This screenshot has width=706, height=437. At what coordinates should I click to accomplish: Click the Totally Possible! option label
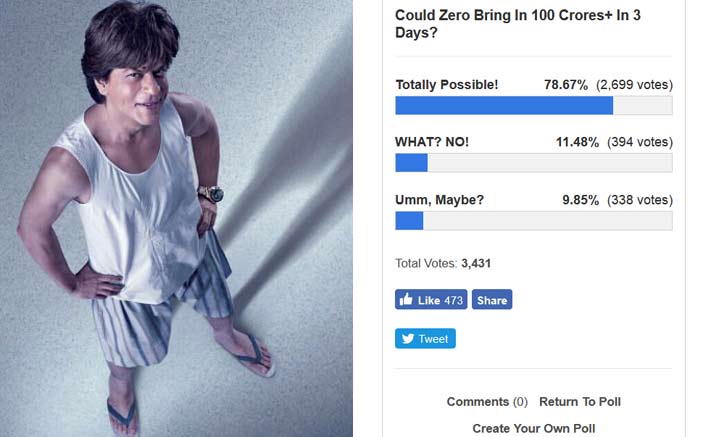pos(447,85)
